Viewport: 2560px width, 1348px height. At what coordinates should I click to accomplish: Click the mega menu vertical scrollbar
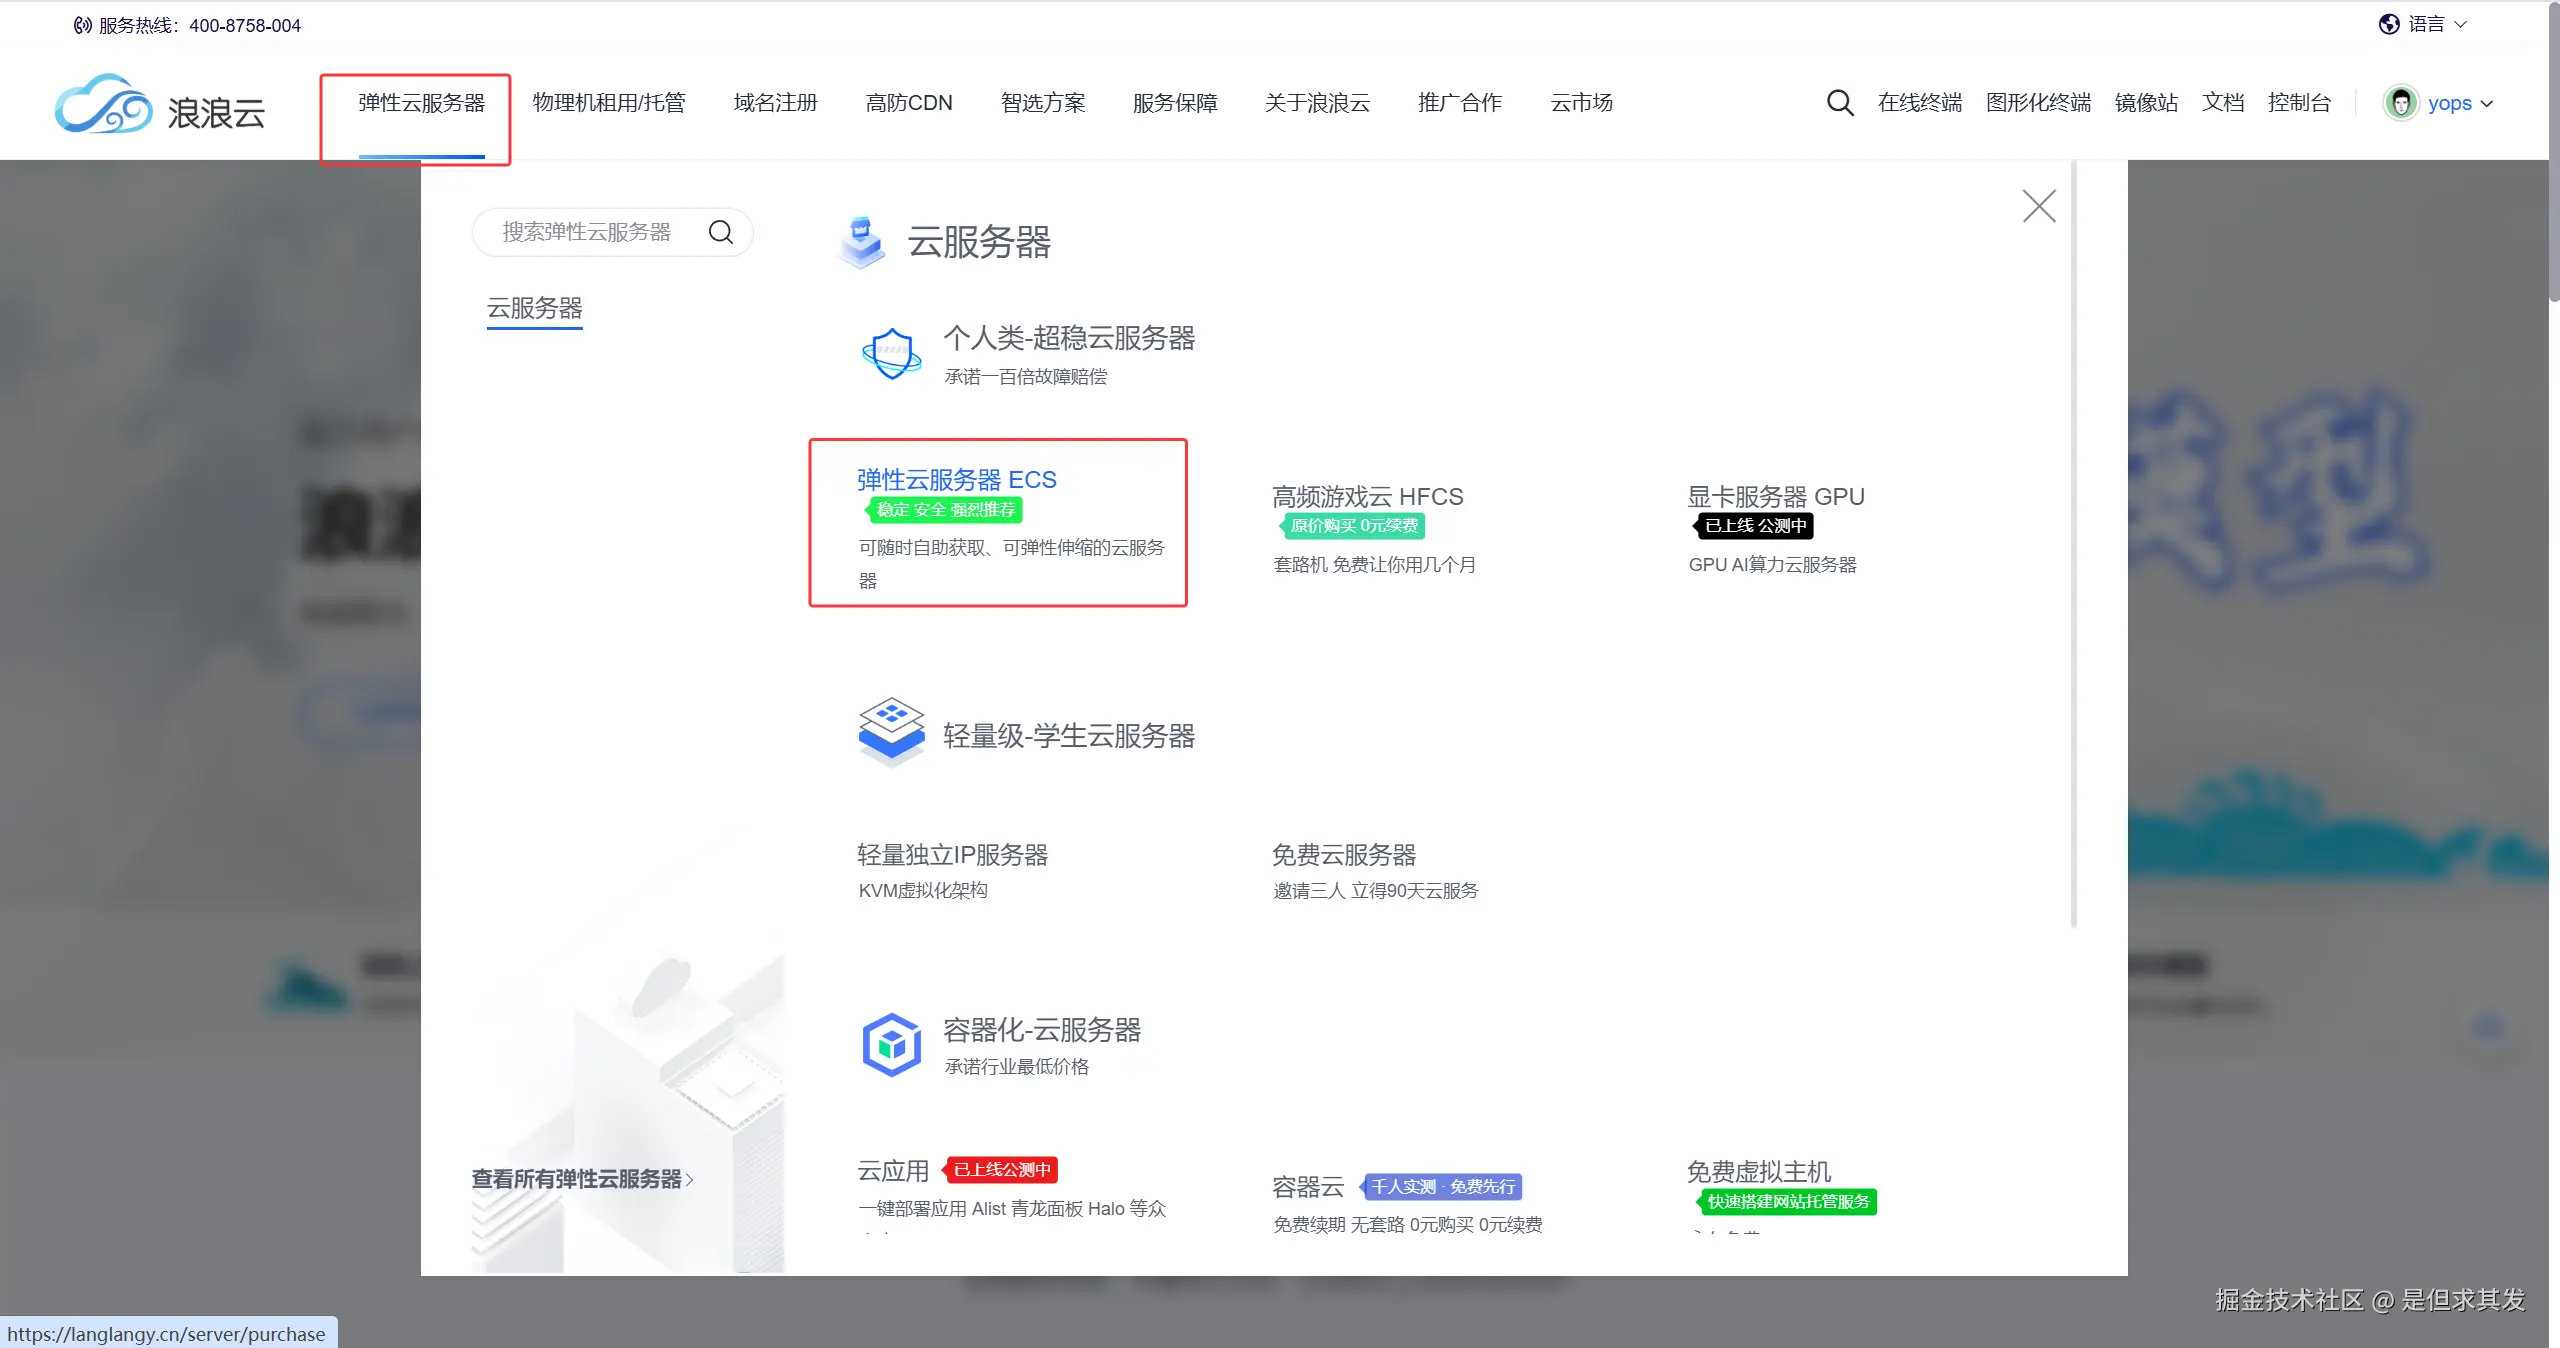pos(2074,545)
